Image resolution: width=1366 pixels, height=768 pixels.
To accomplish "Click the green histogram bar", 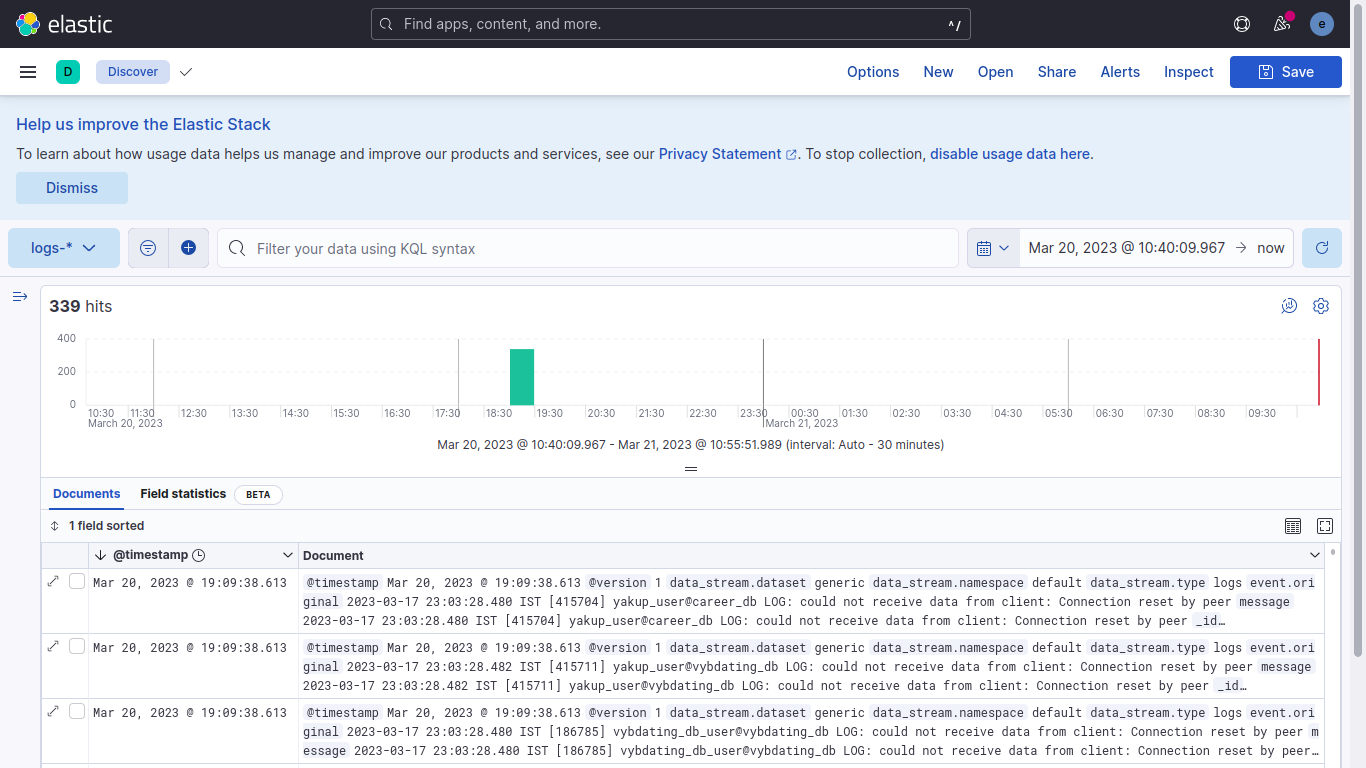I will point(522,377).
